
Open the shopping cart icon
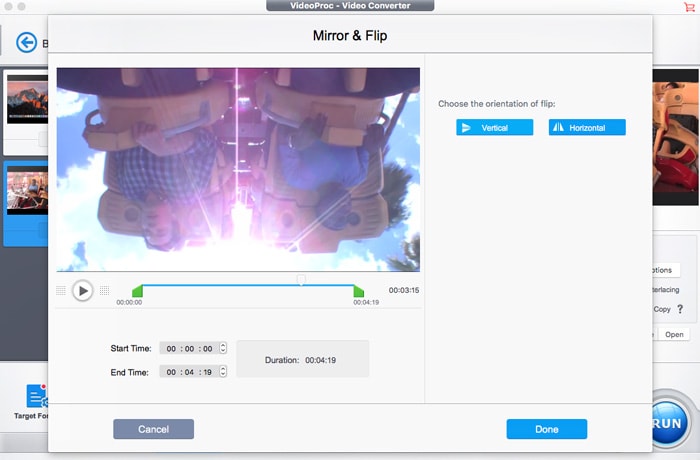coord(689,7)
